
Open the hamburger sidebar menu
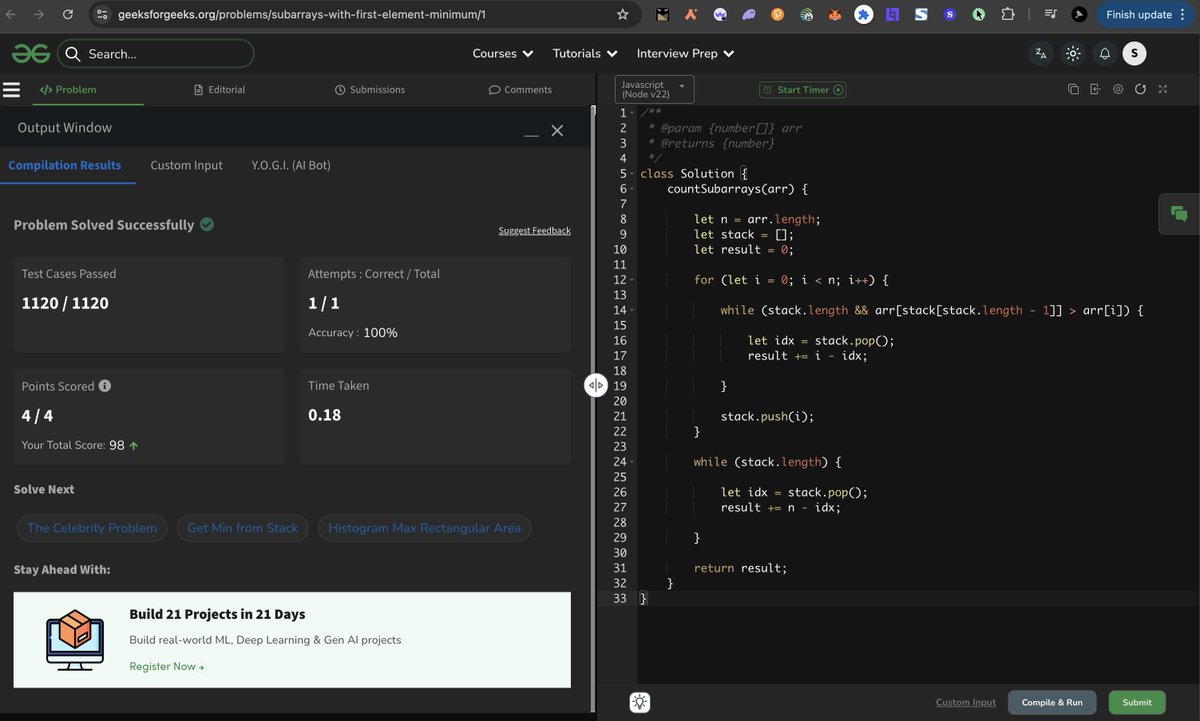pyautogui.click(x=12, y=90)
